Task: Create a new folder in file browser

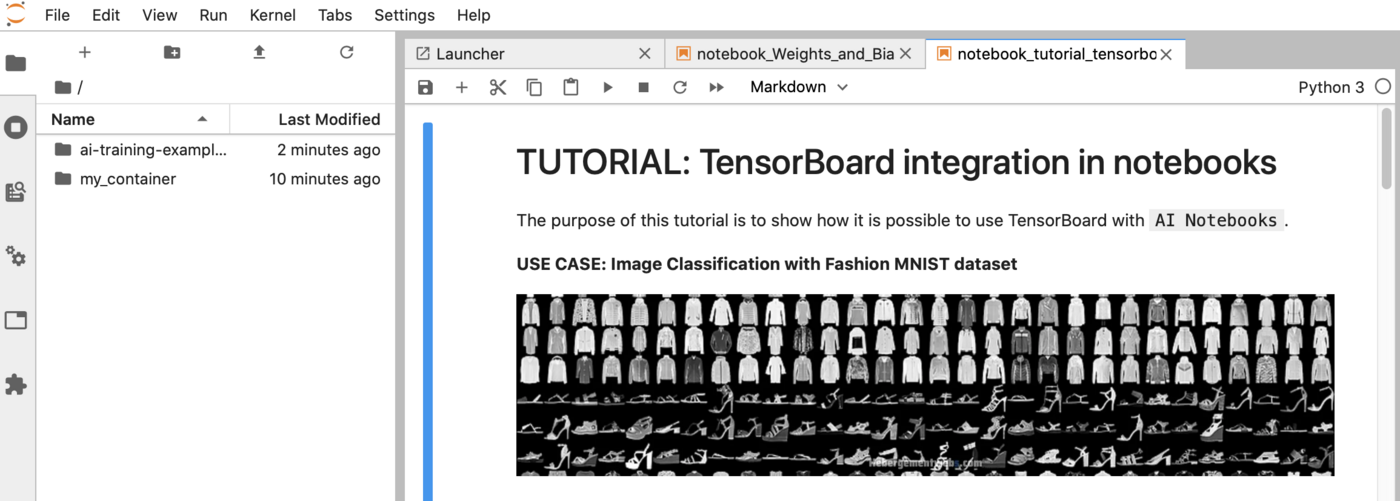Action: pos(172,52)
